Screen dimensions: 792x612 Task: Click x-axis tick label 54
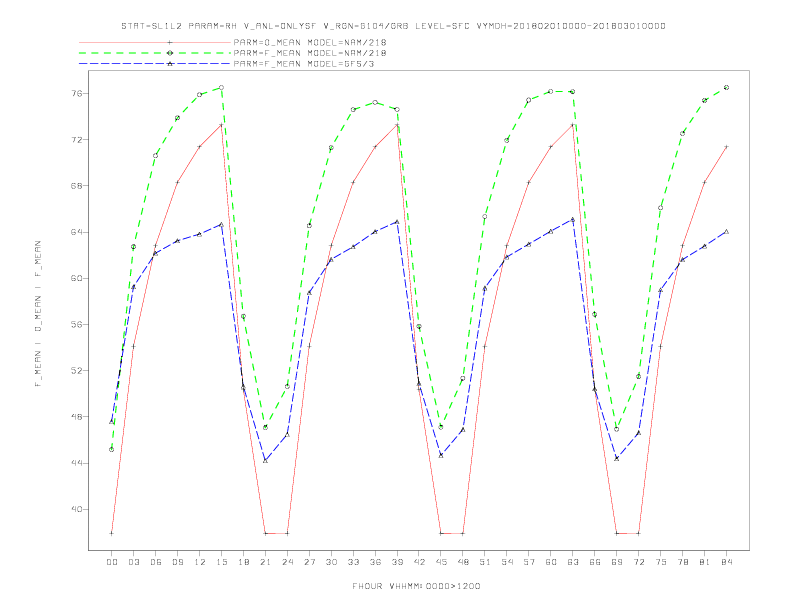point(507,562)
